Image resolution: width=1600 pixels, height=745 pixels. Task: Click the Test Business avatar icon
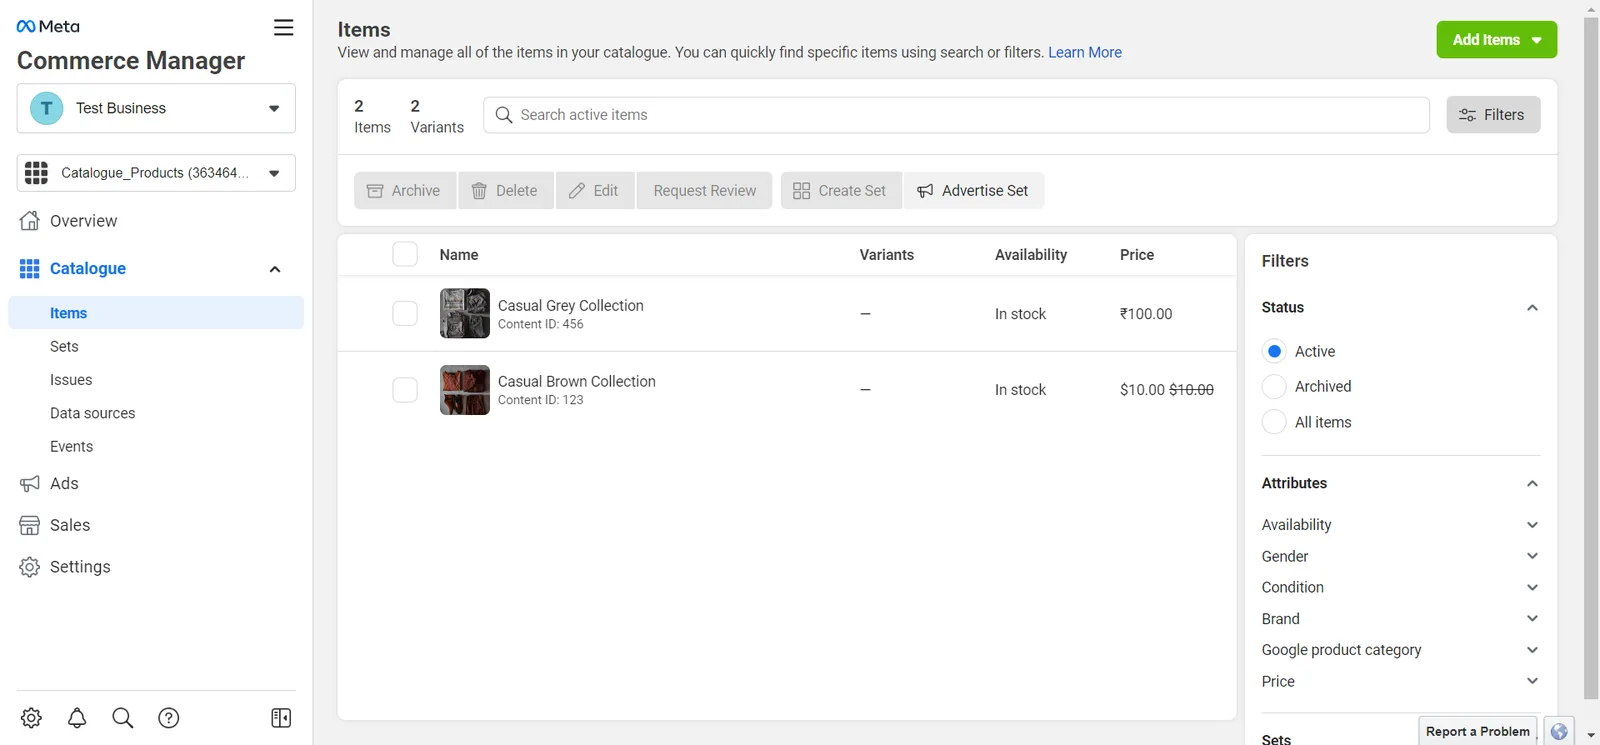pos(46,108)
